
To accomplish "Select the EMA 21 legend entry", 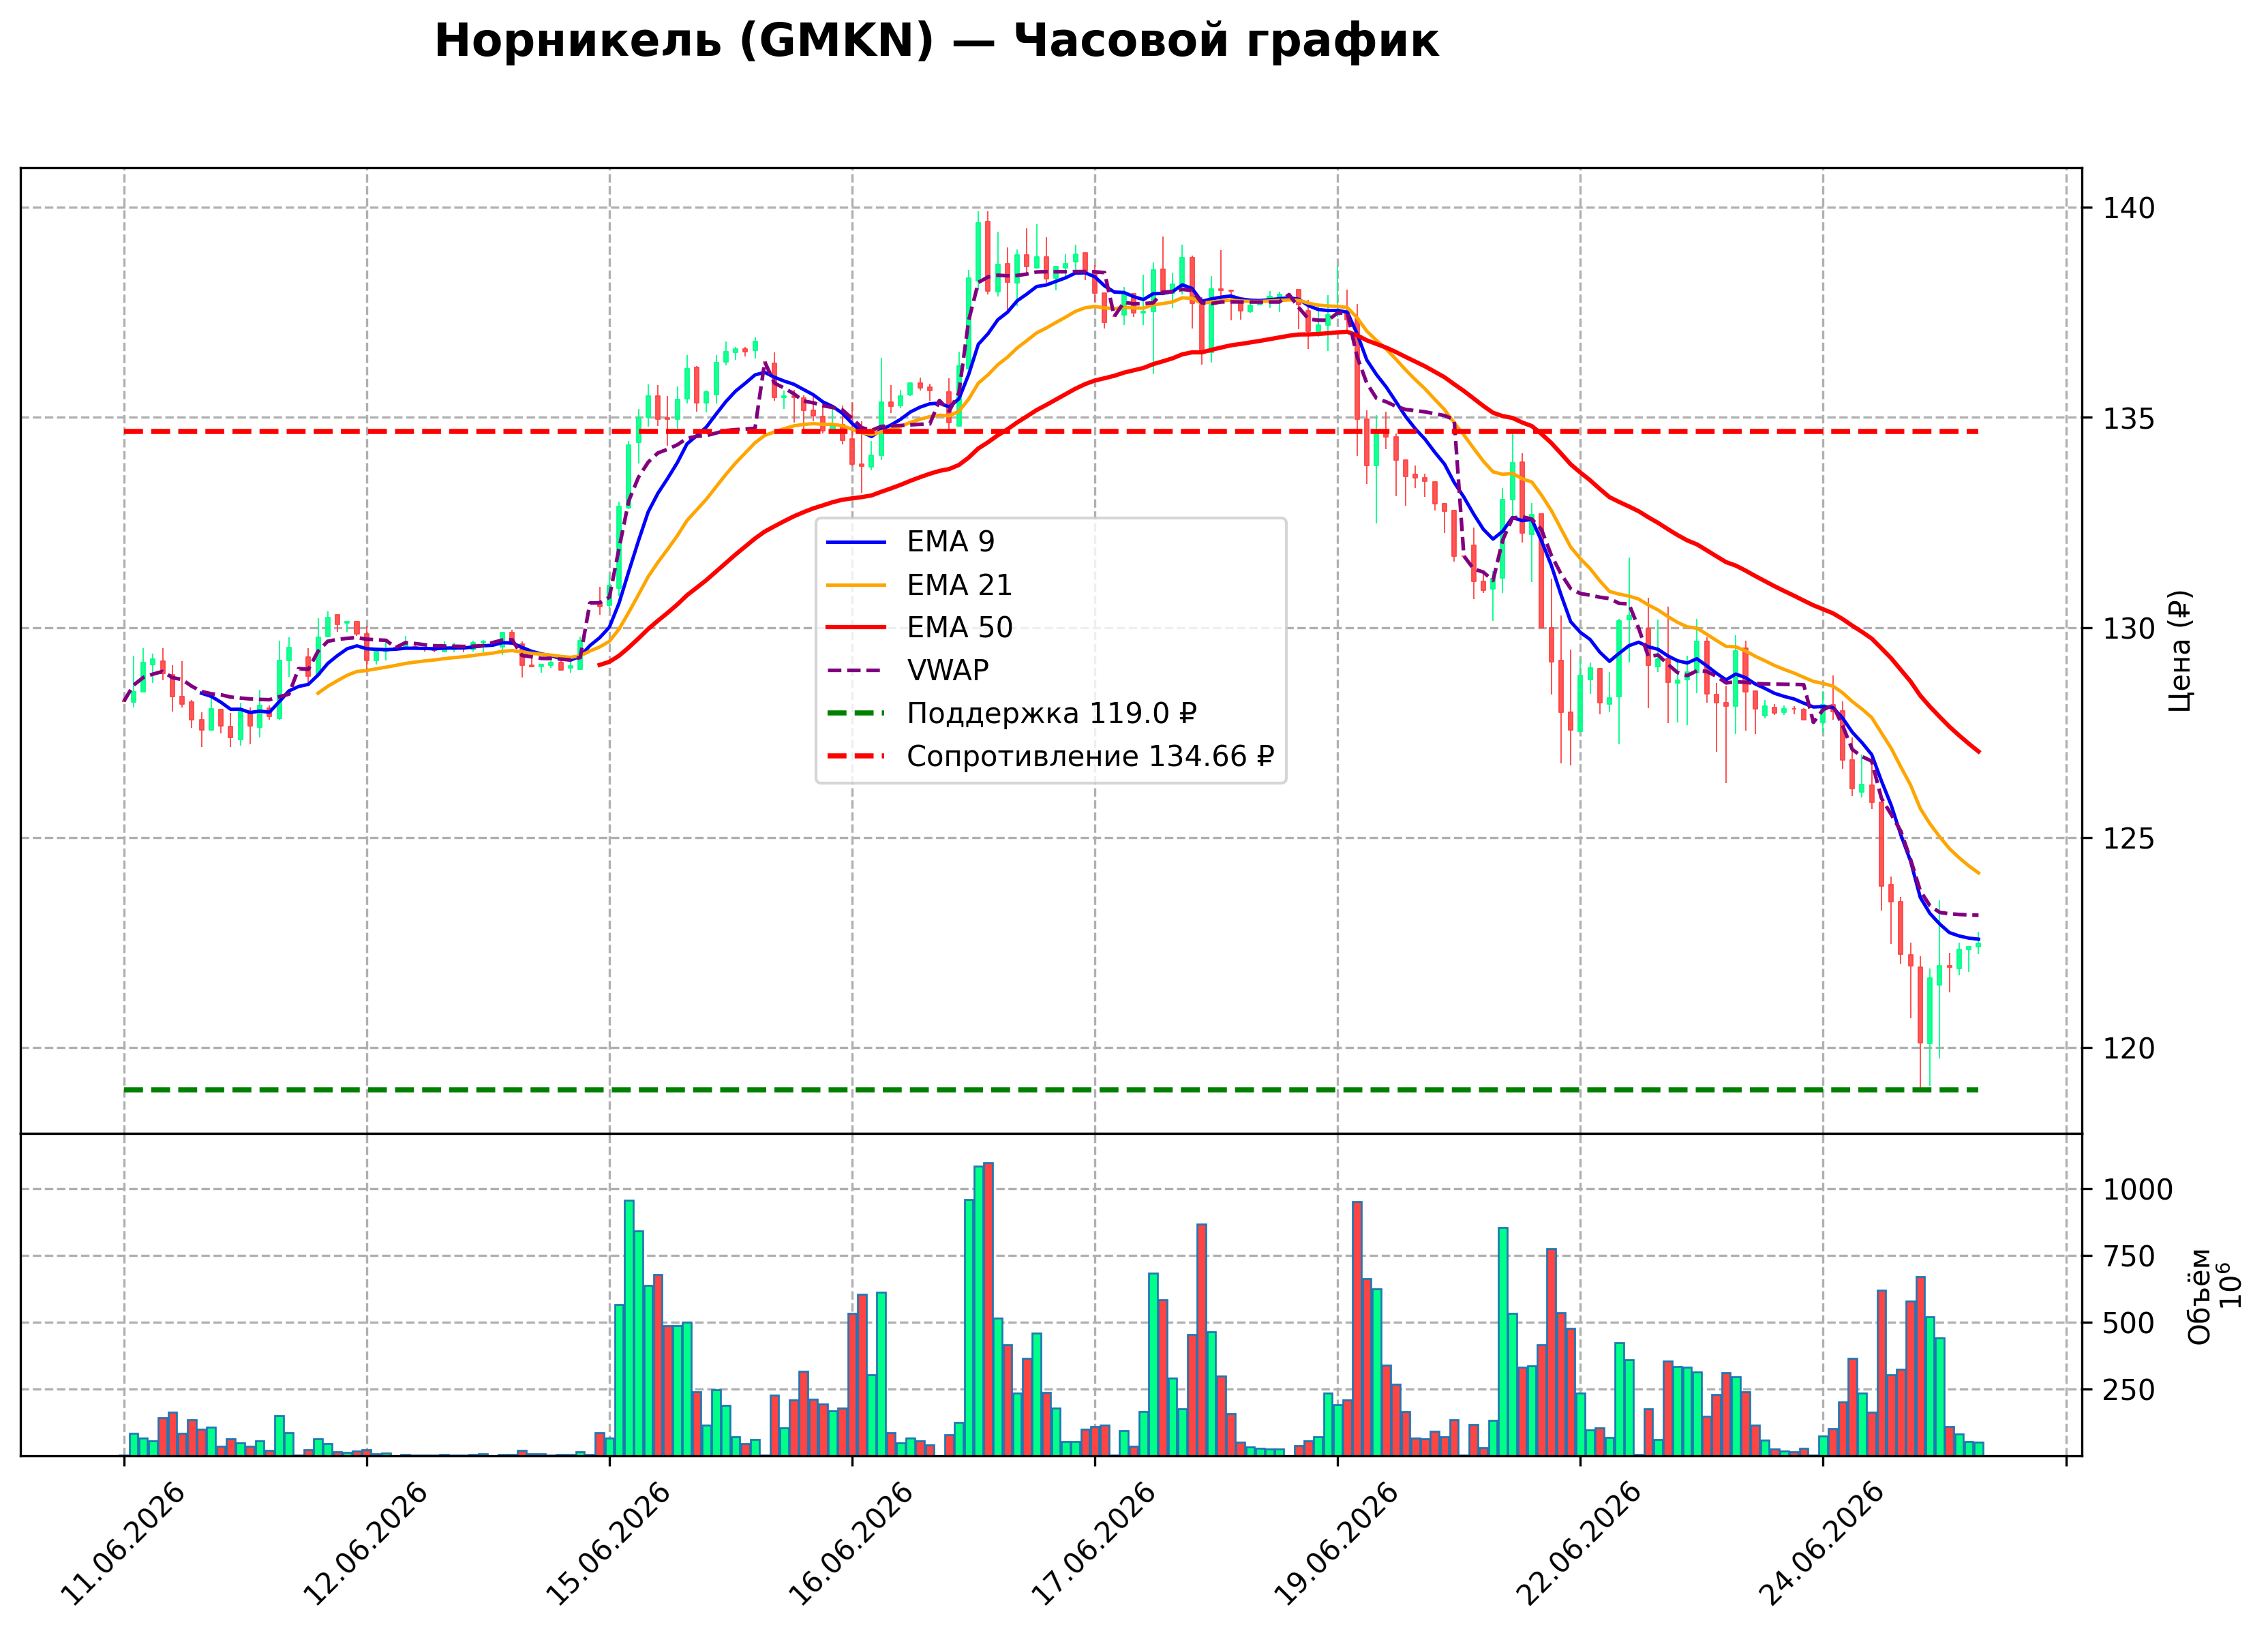I will click(x=919, y=585).
